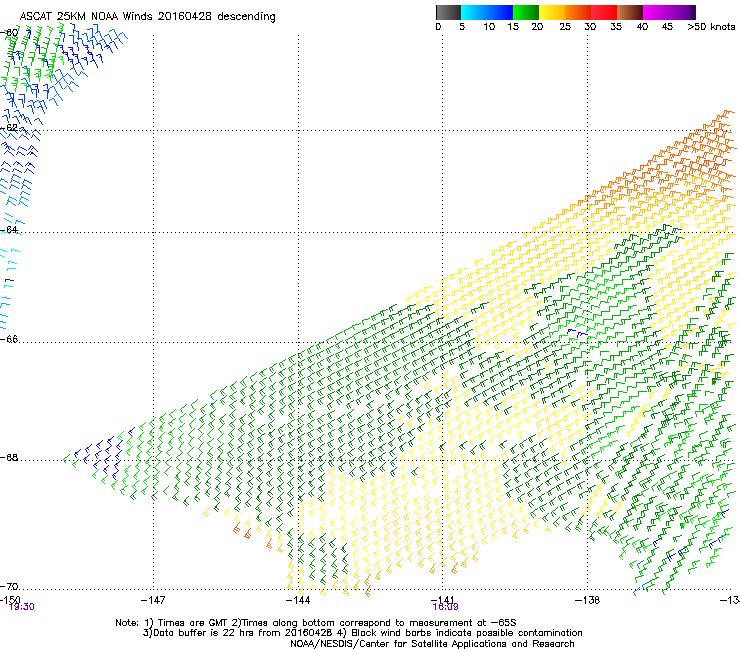Click the legend tick label '10'
740x650 pixels.
point(489,27)
